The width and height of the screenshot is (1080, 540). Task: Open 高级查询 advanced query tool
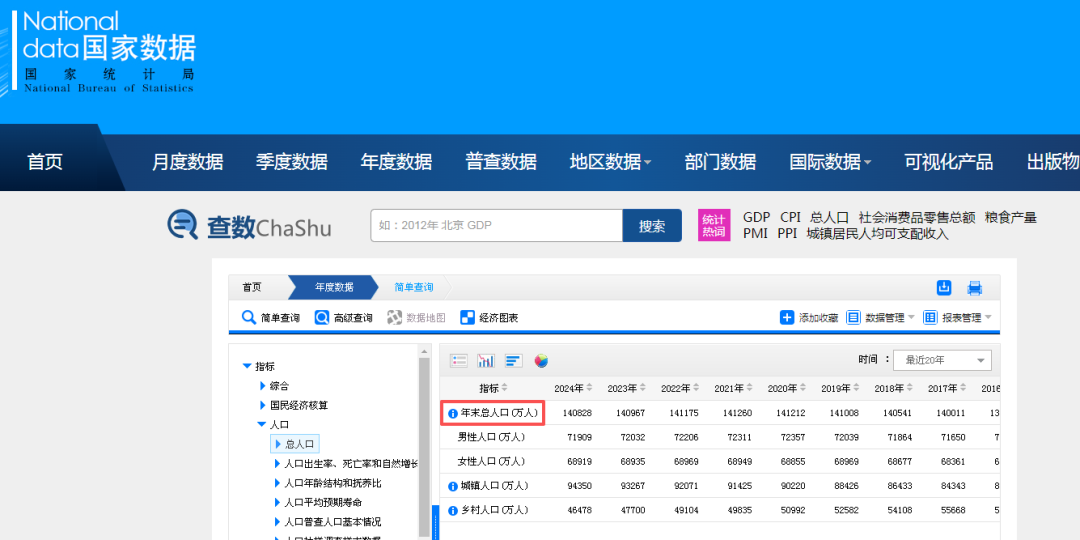(343, 318)
